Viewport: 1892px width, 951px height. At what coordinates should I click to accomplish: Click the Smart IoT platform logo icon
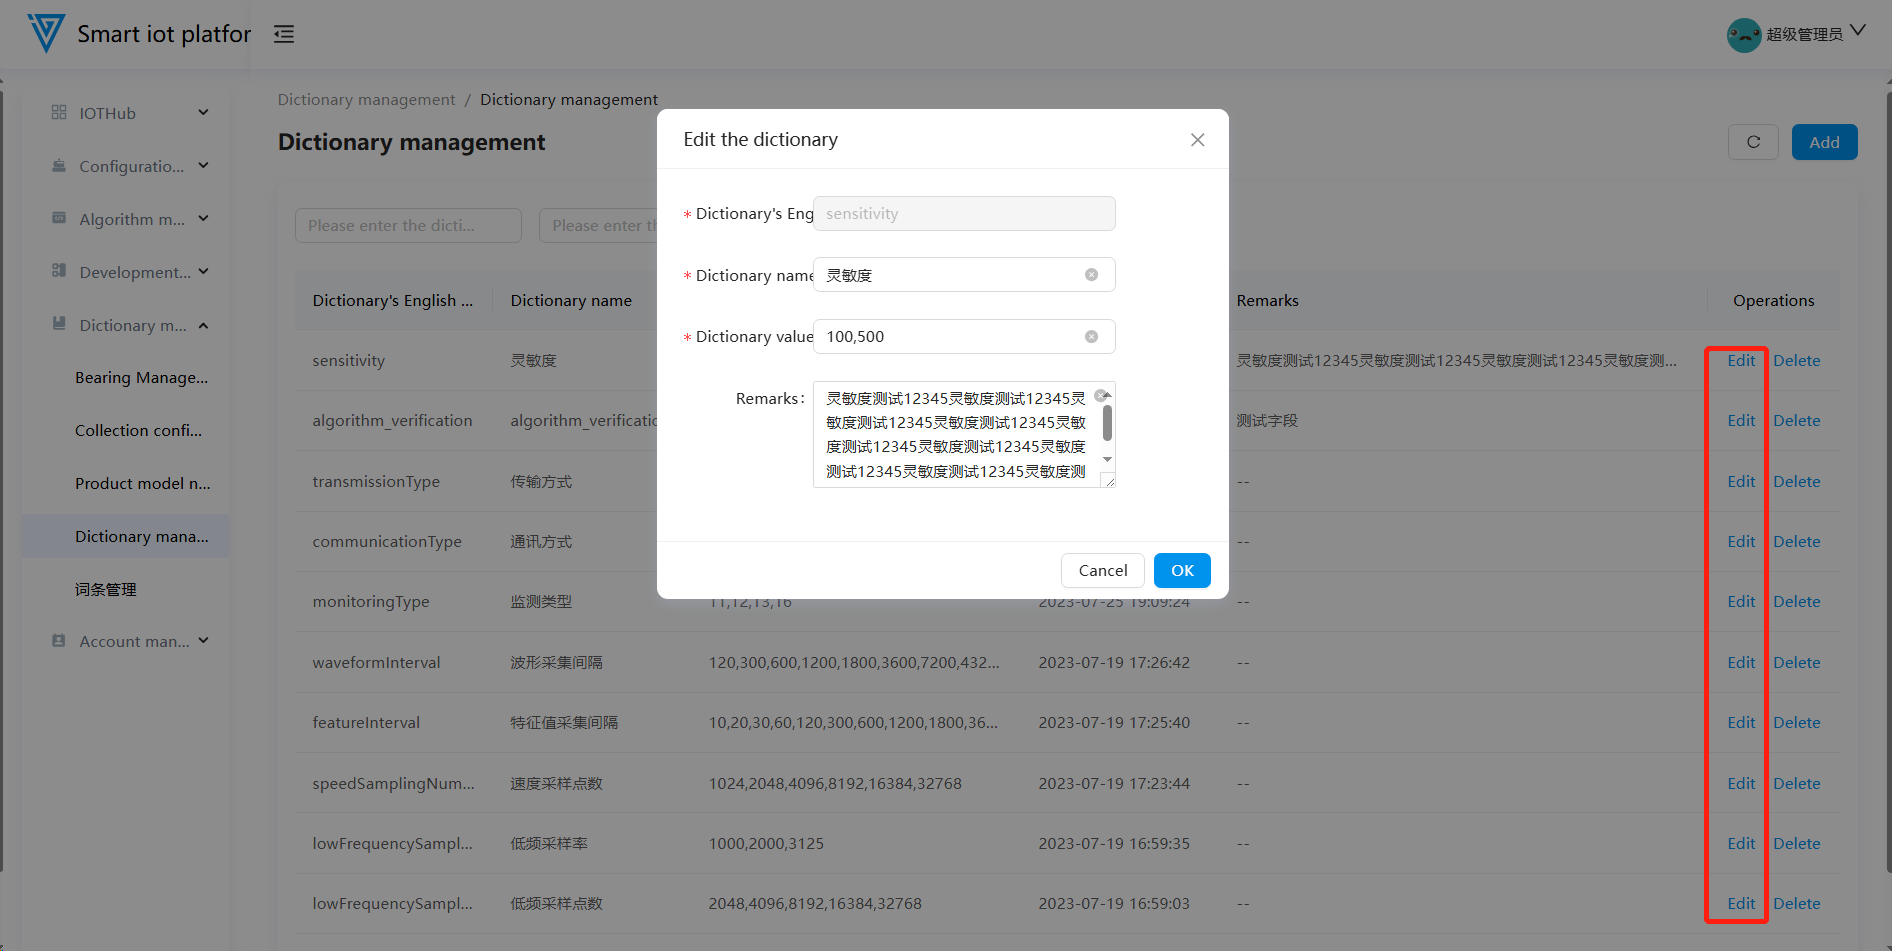46,33
